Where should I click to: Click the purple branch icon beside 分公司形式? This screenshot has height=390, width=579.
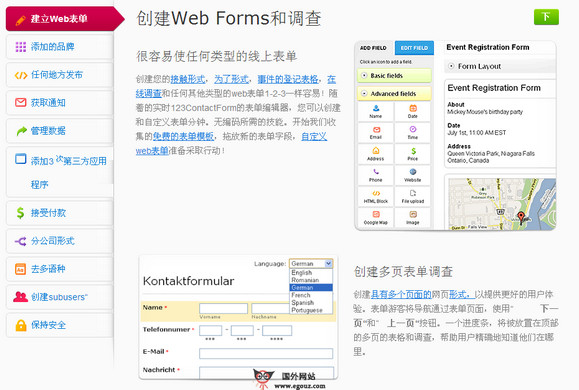[20, 241]
